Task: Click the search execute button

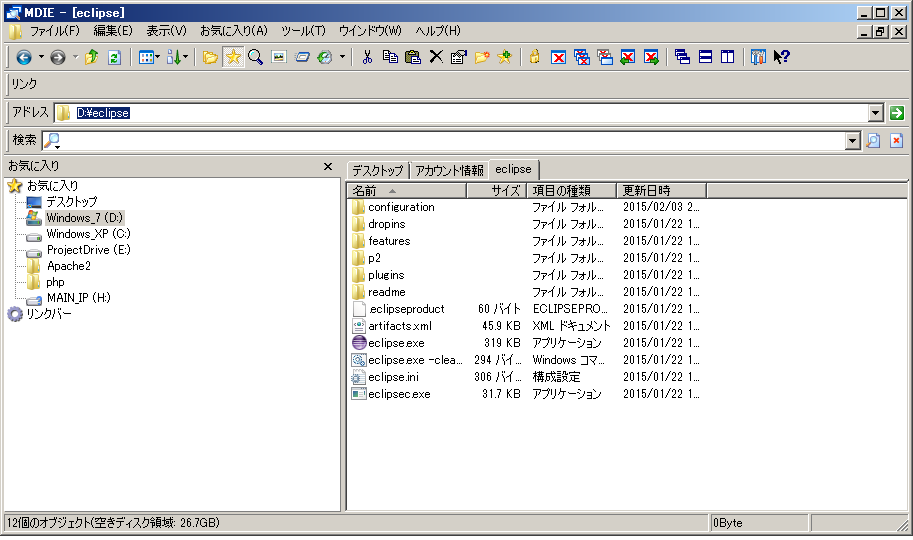Action: pyautogui.click(x=873, y=140)
